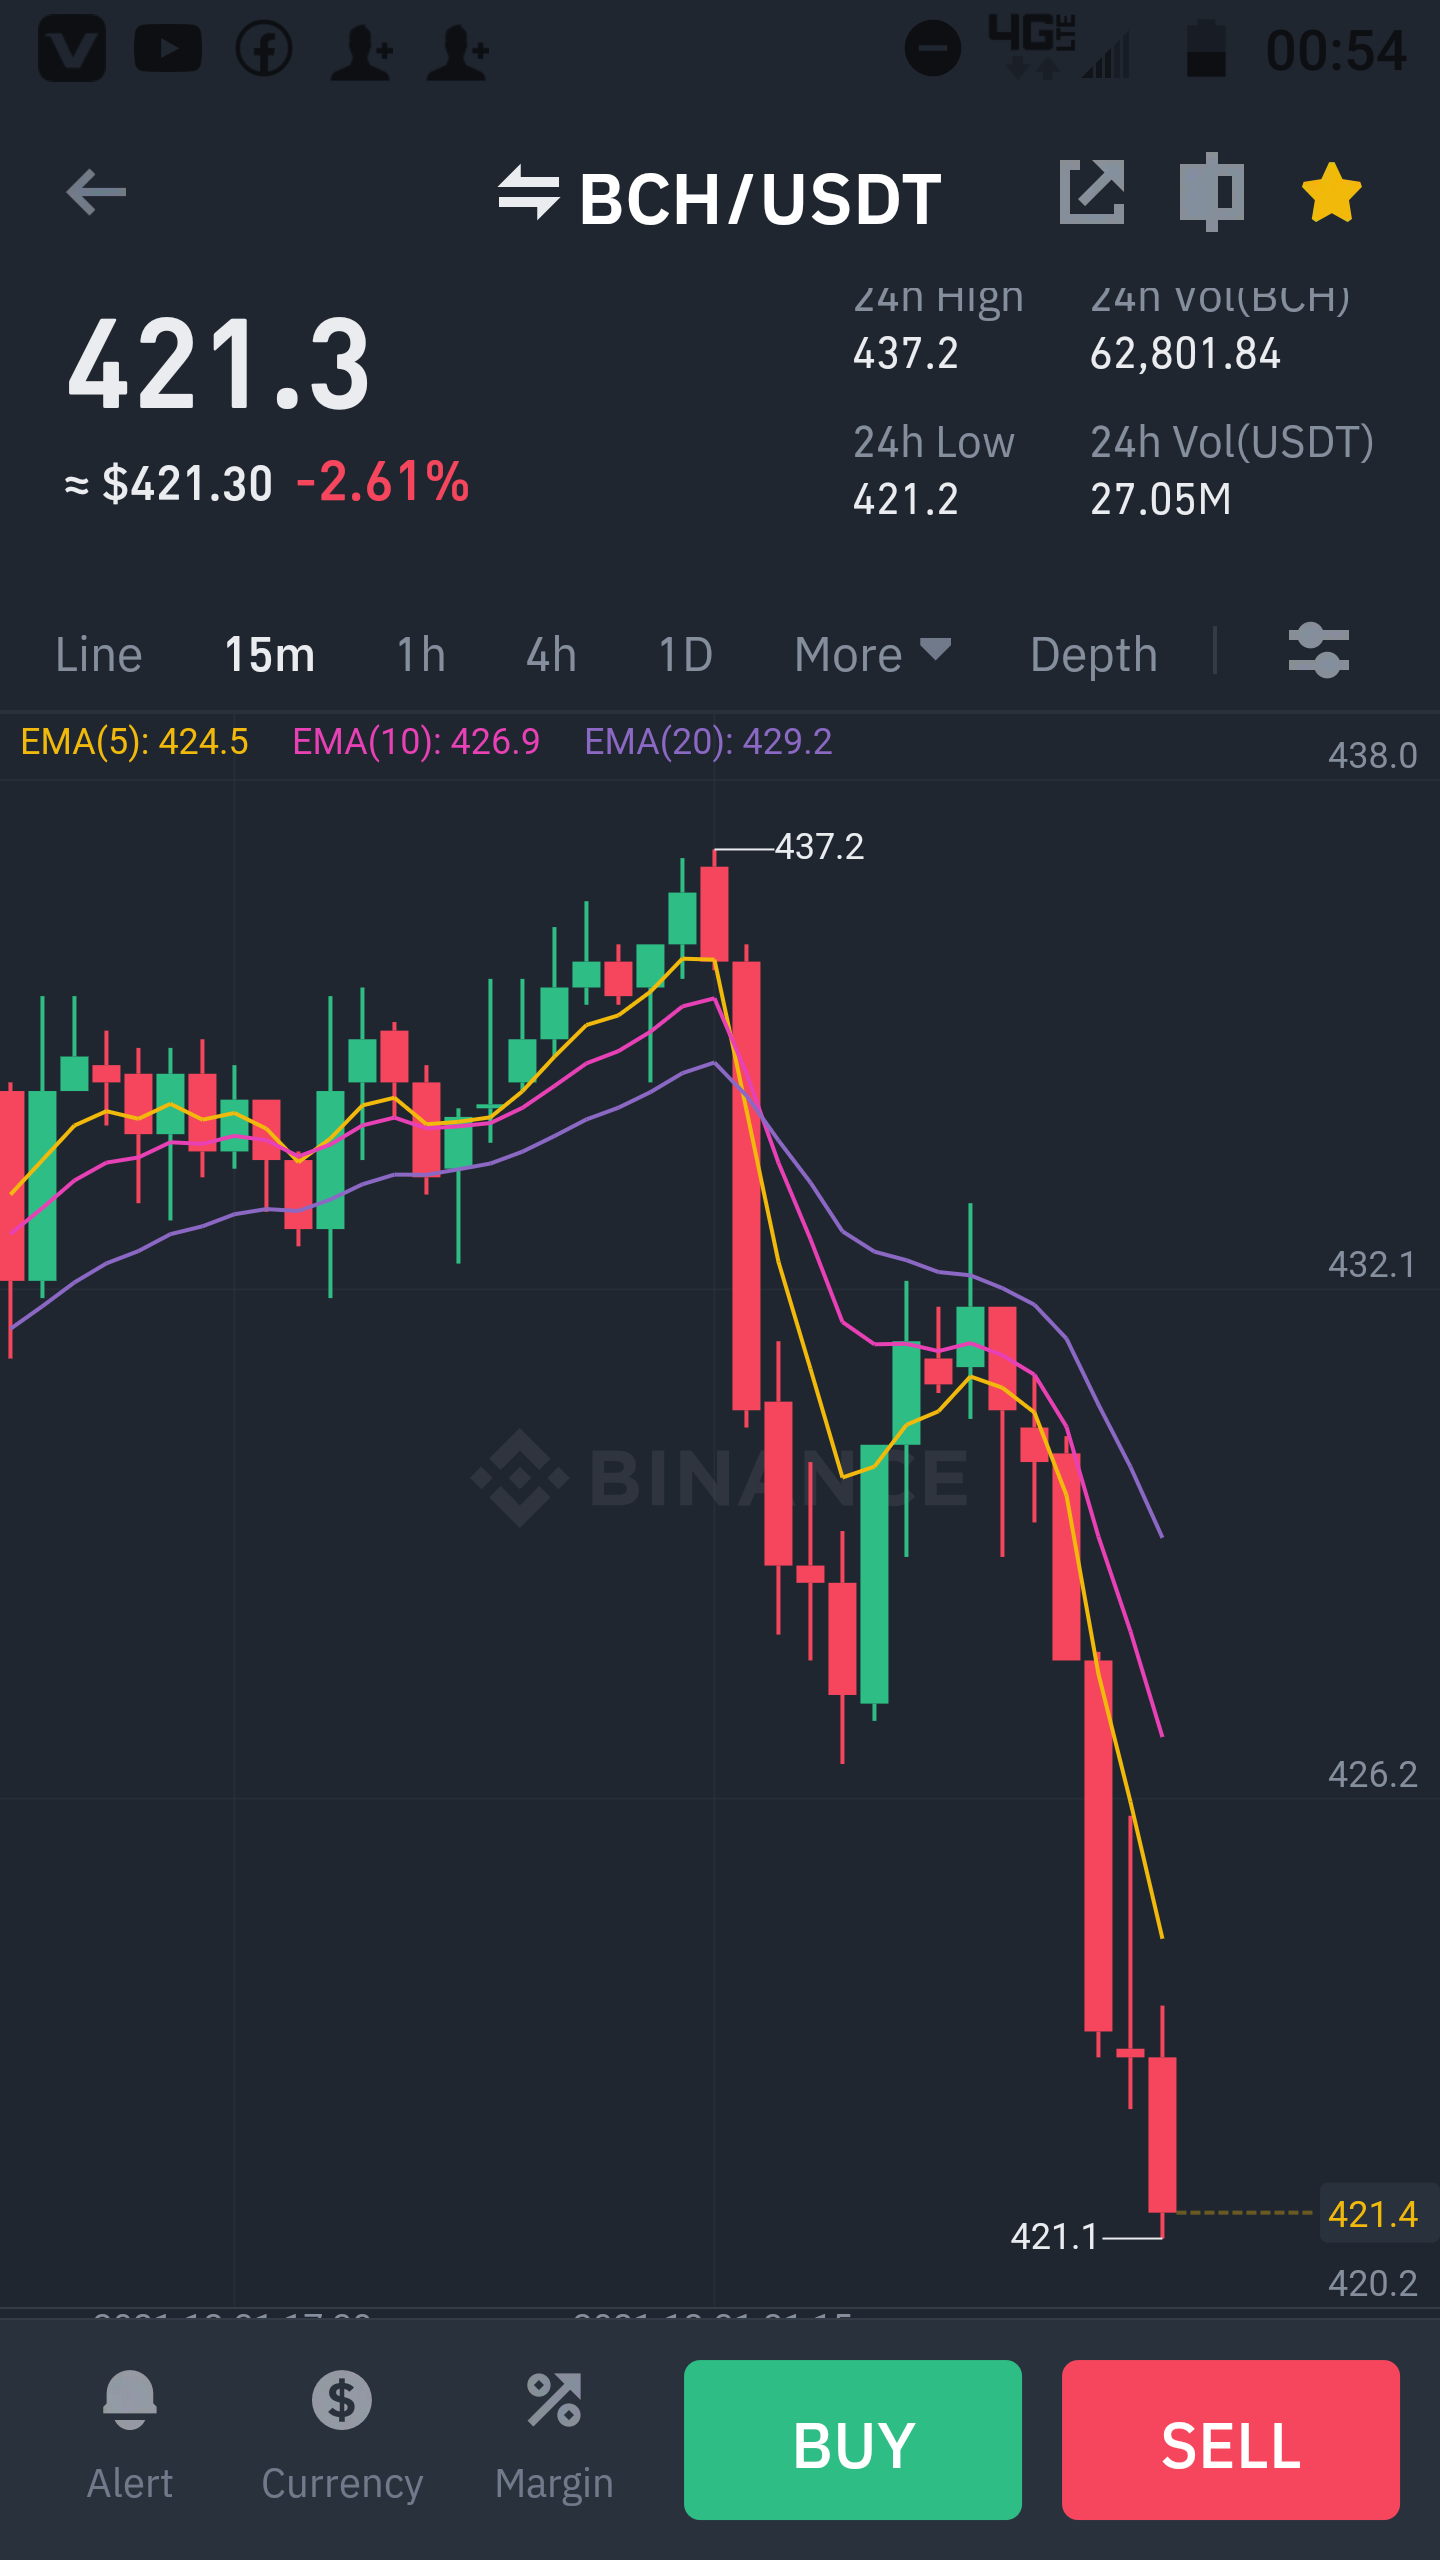Toggle the yellow favorite star
Viewport: 1440px width, 2560px height.
1332,192
